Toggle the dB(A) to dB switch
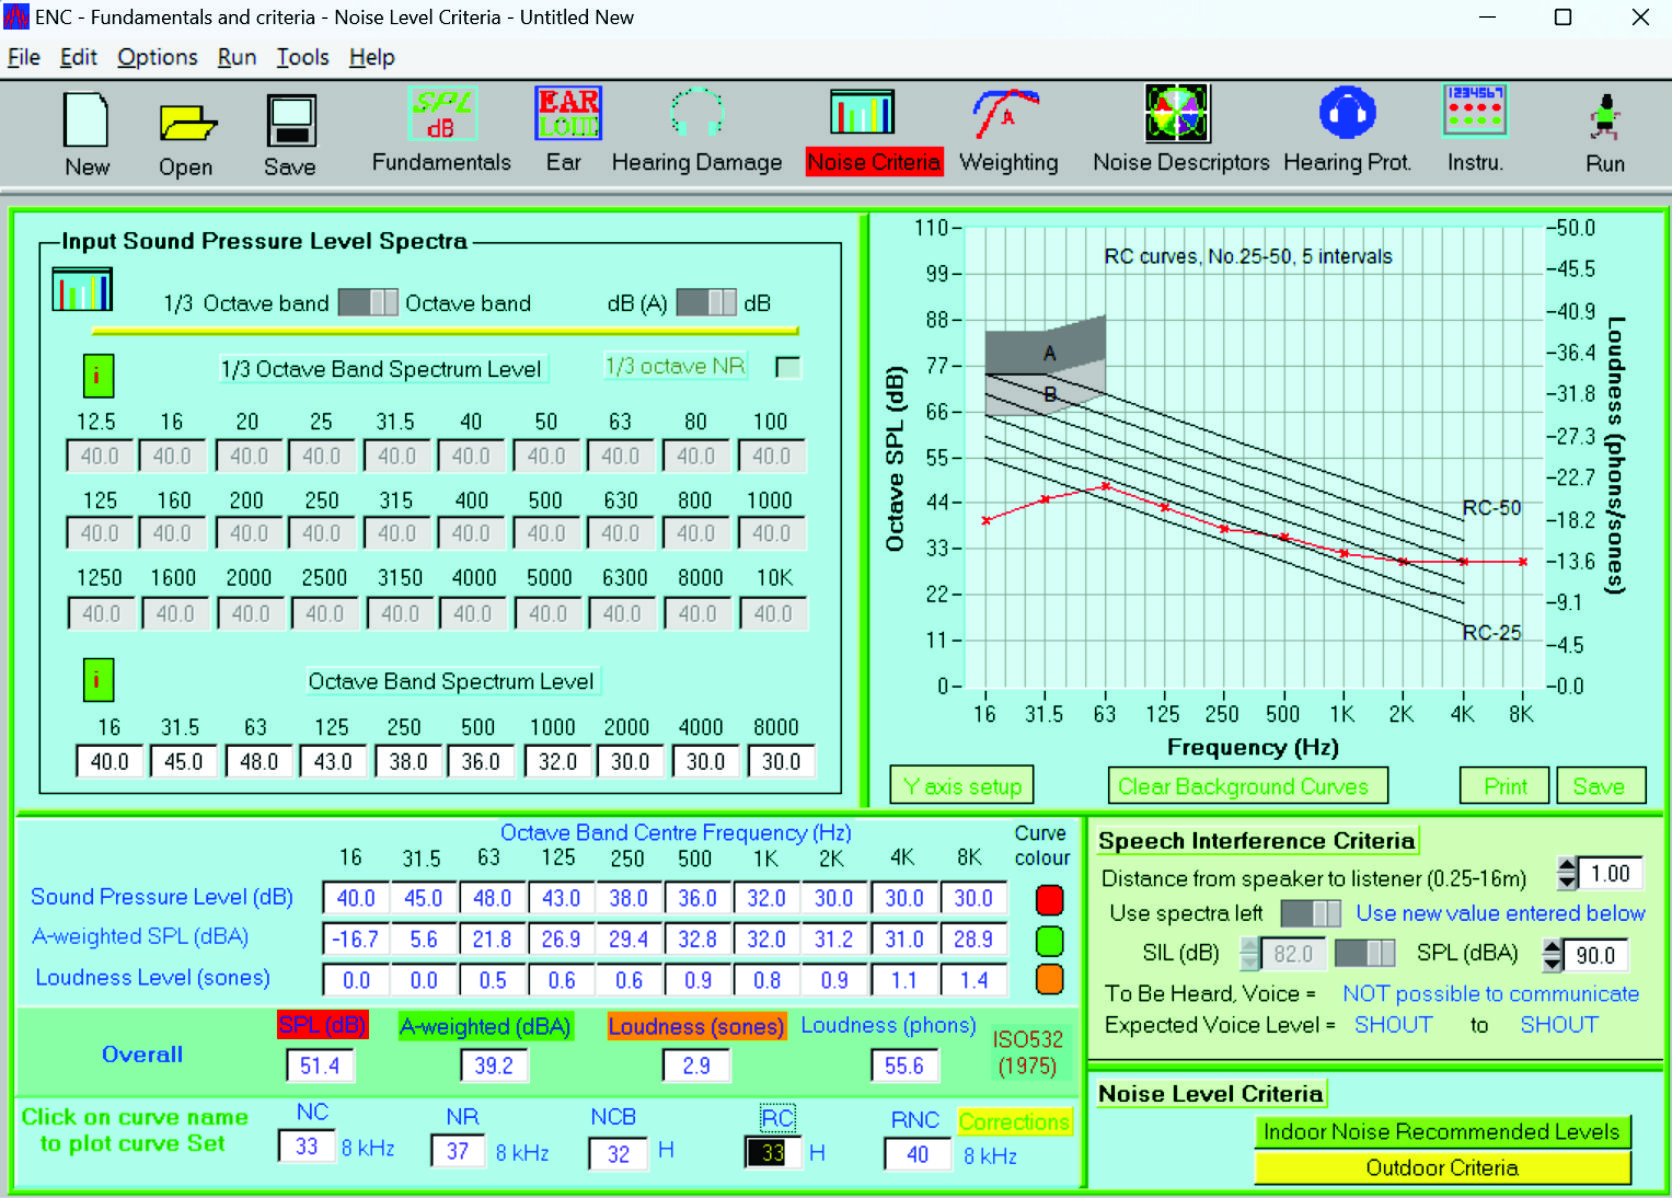The image size is (1672, 1198). [706, 303]
